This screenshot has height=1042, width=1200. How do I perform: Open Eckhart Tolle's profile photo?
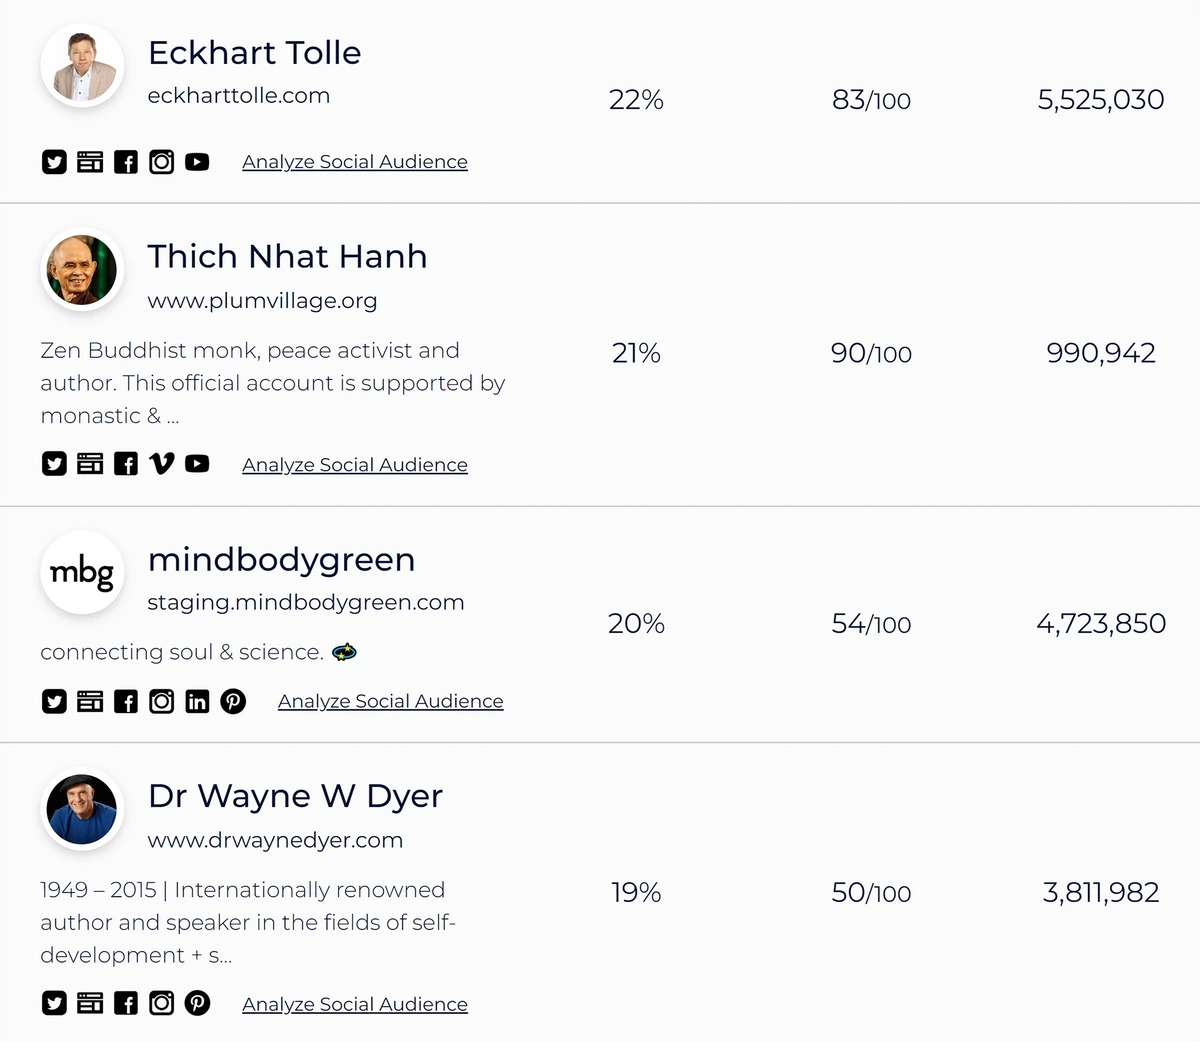pyautogui.click(x=82, y=66)
